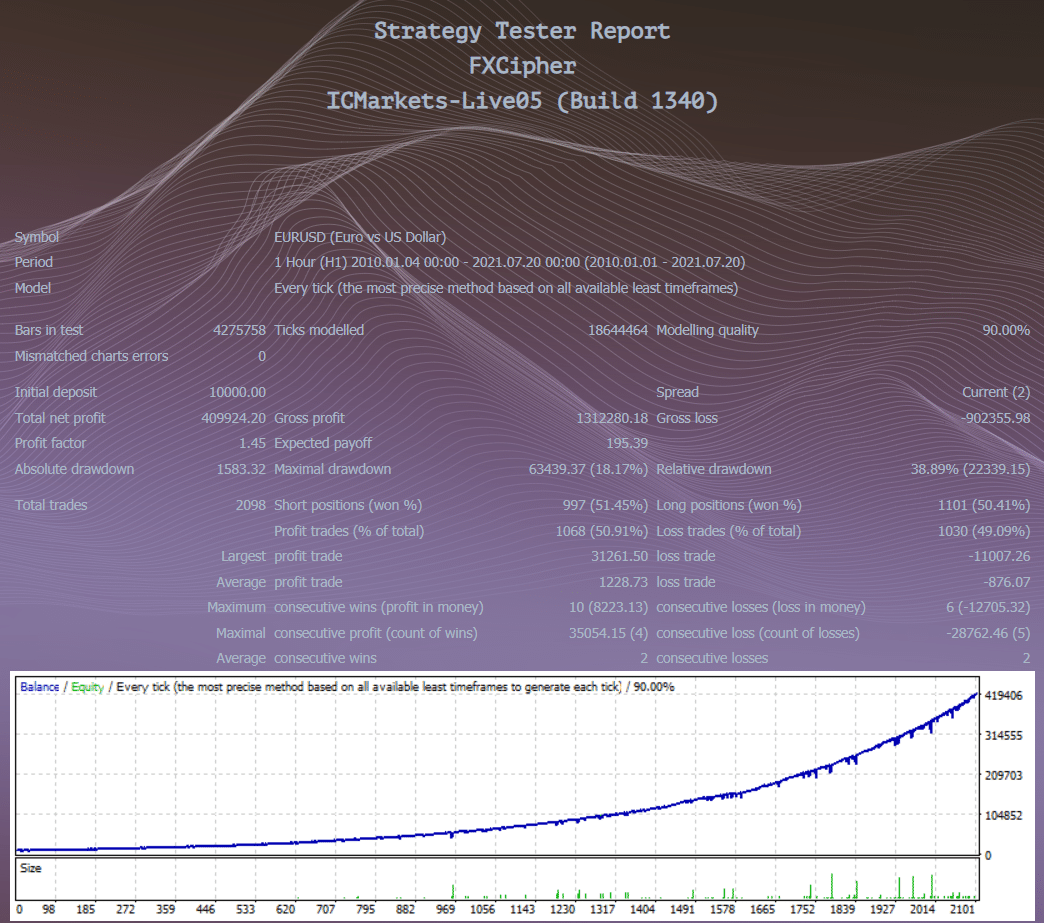Click the value "-28762.46 (5)"

[x=988, y=633]
